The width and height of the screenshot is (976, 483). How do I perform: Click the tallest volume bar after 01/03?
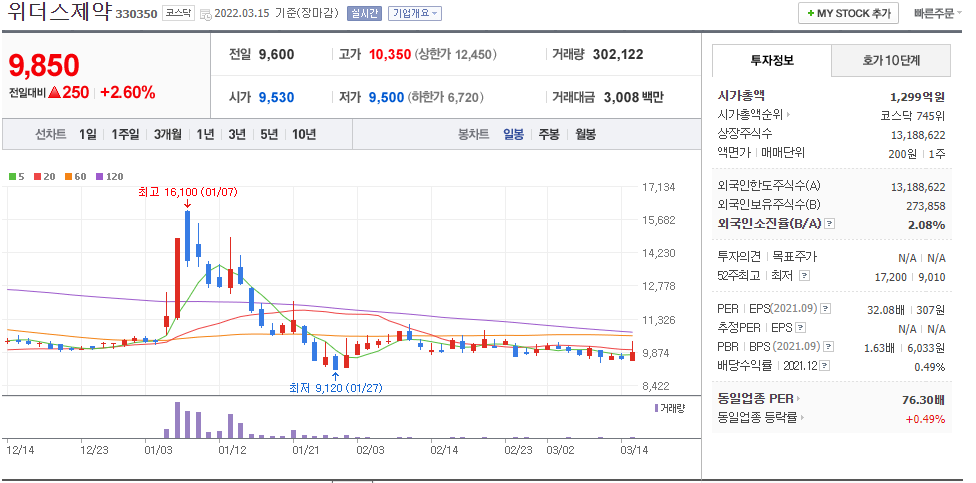coord(177,420)
